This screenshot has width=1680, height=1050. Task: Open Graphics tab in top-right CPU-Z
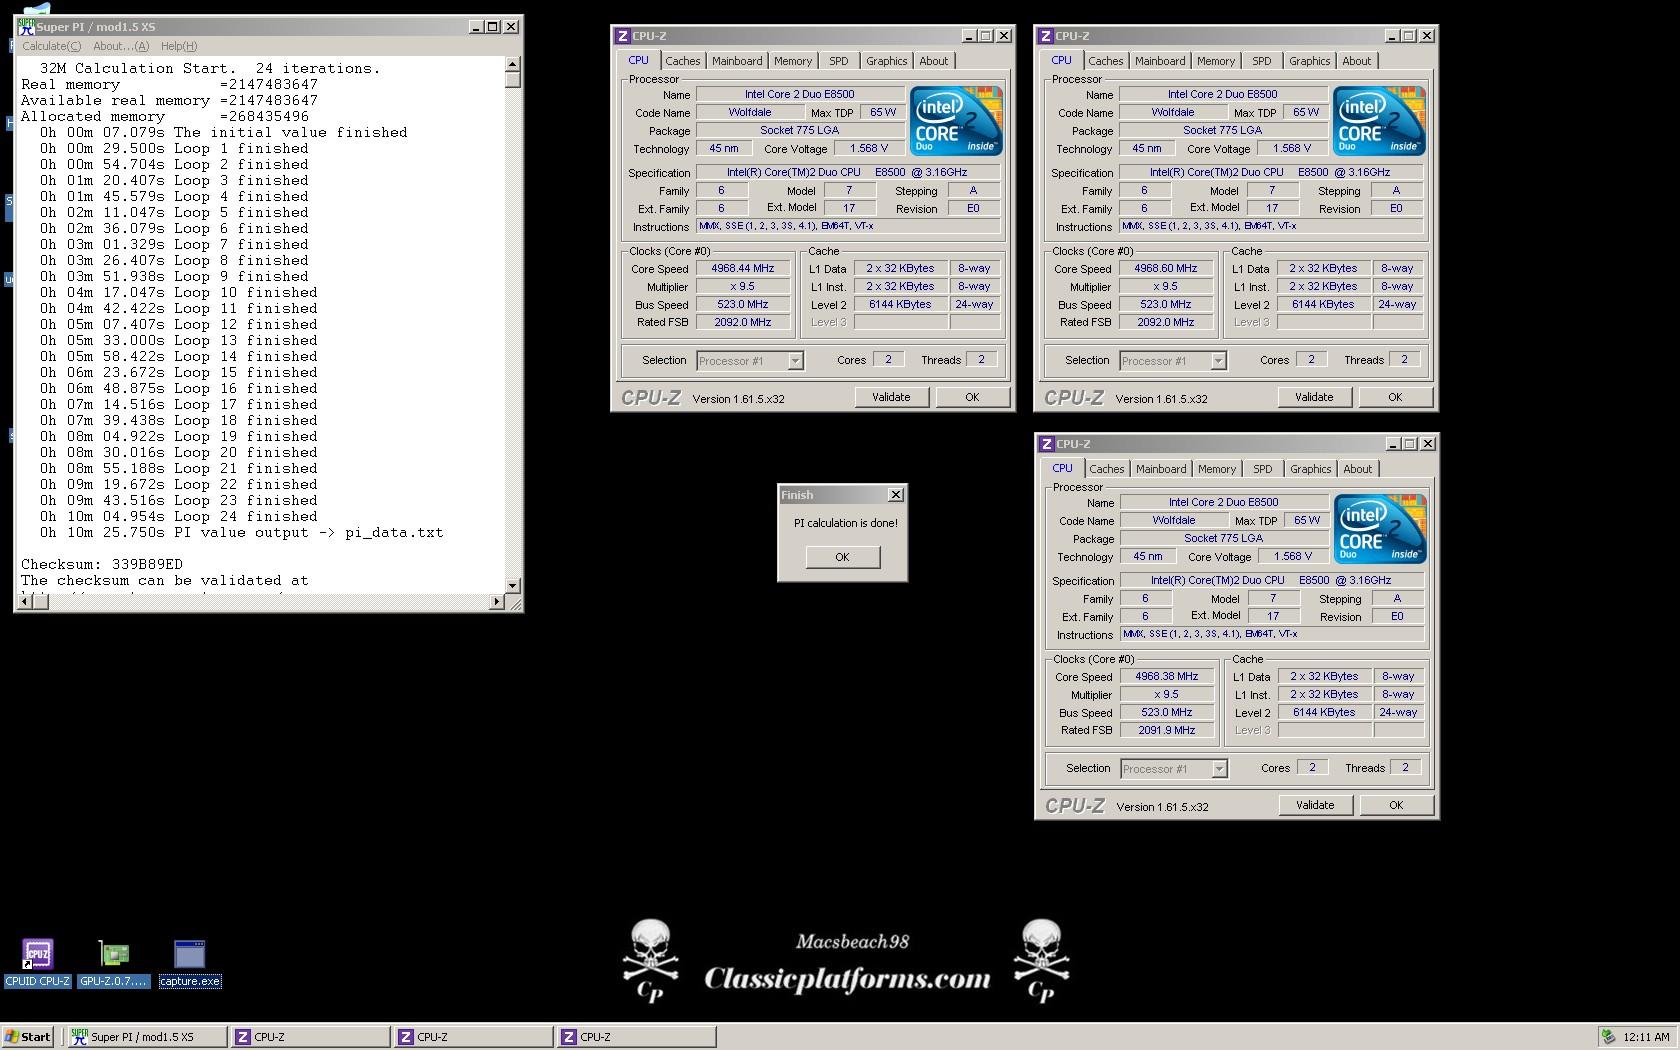pyautogui.click(x=1309, y=61)
